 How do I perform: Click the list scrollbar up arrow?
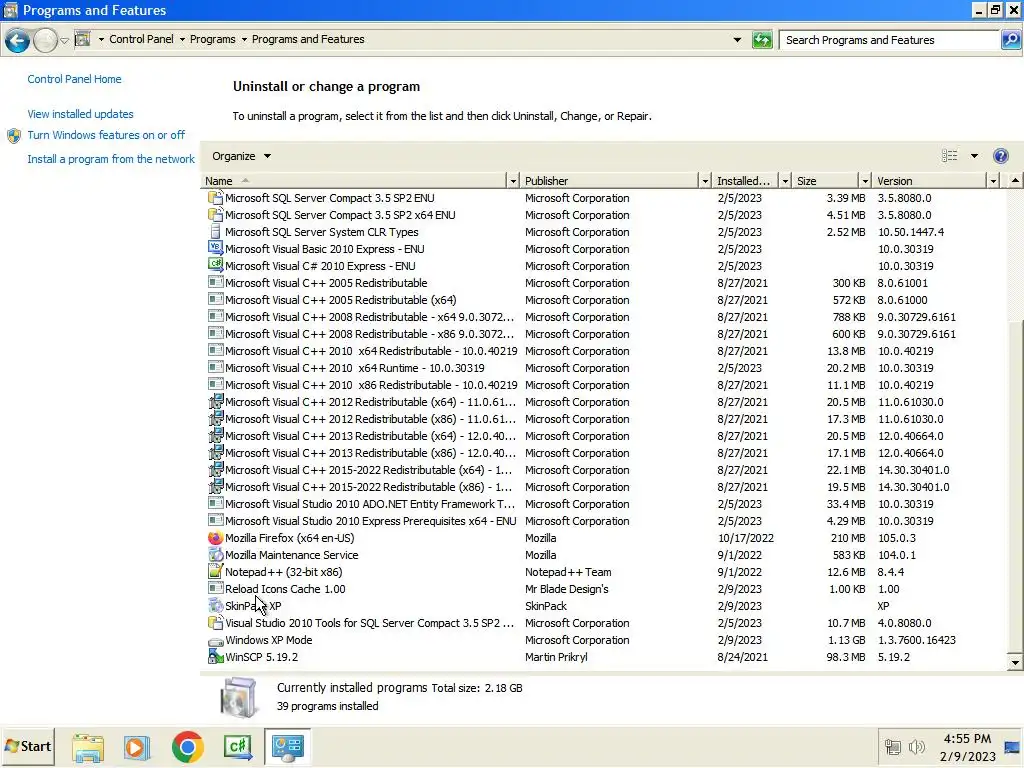click(1015, 180)
